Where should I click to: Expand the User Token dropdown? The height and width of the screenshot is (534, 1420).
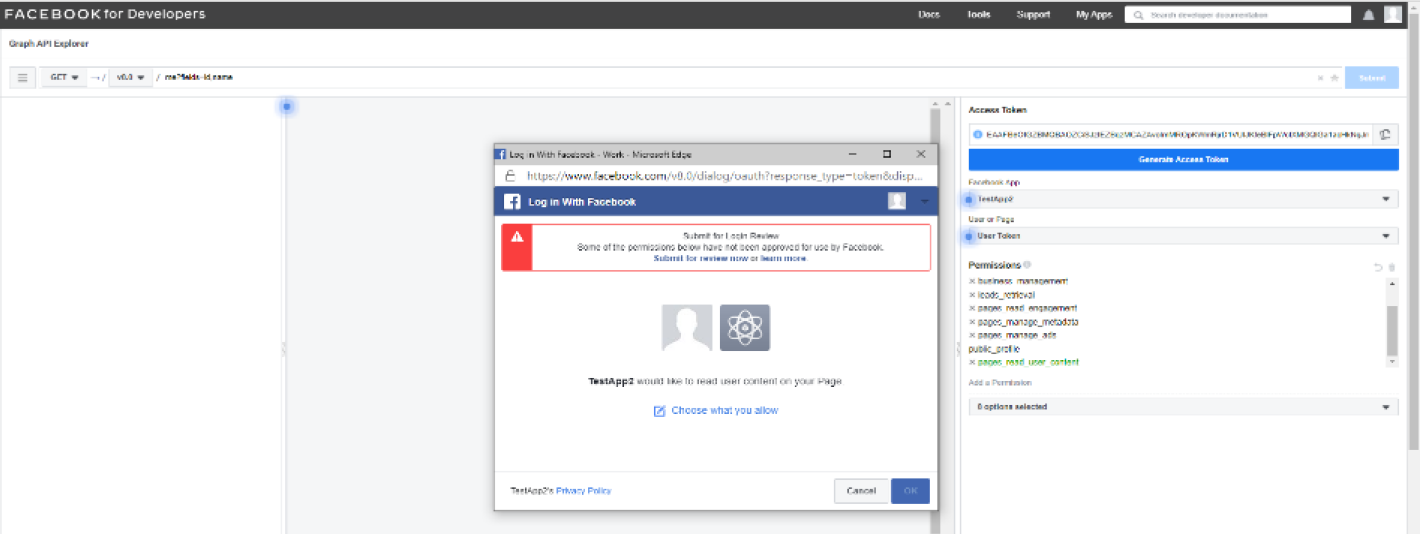pos(1183,236)
